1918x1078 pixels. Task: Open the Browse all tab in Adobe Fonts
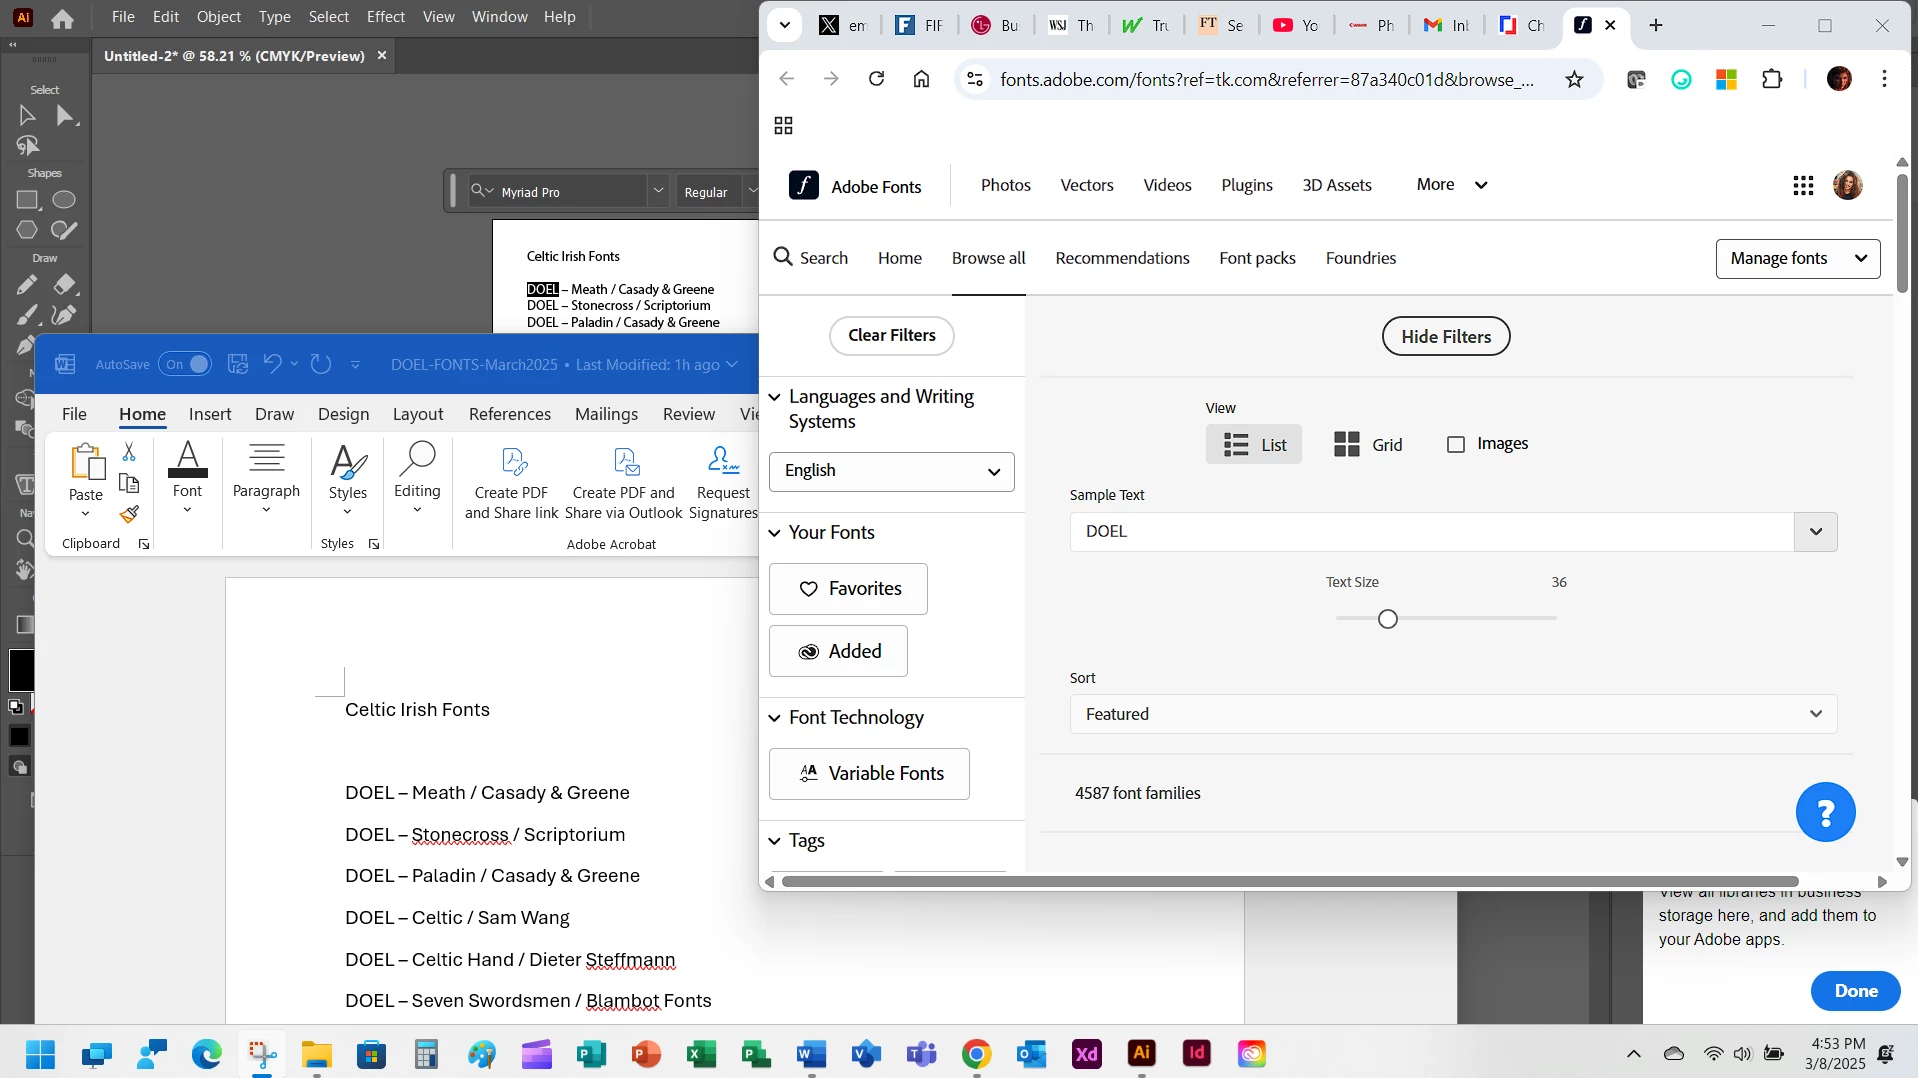(x=989, y=258)
